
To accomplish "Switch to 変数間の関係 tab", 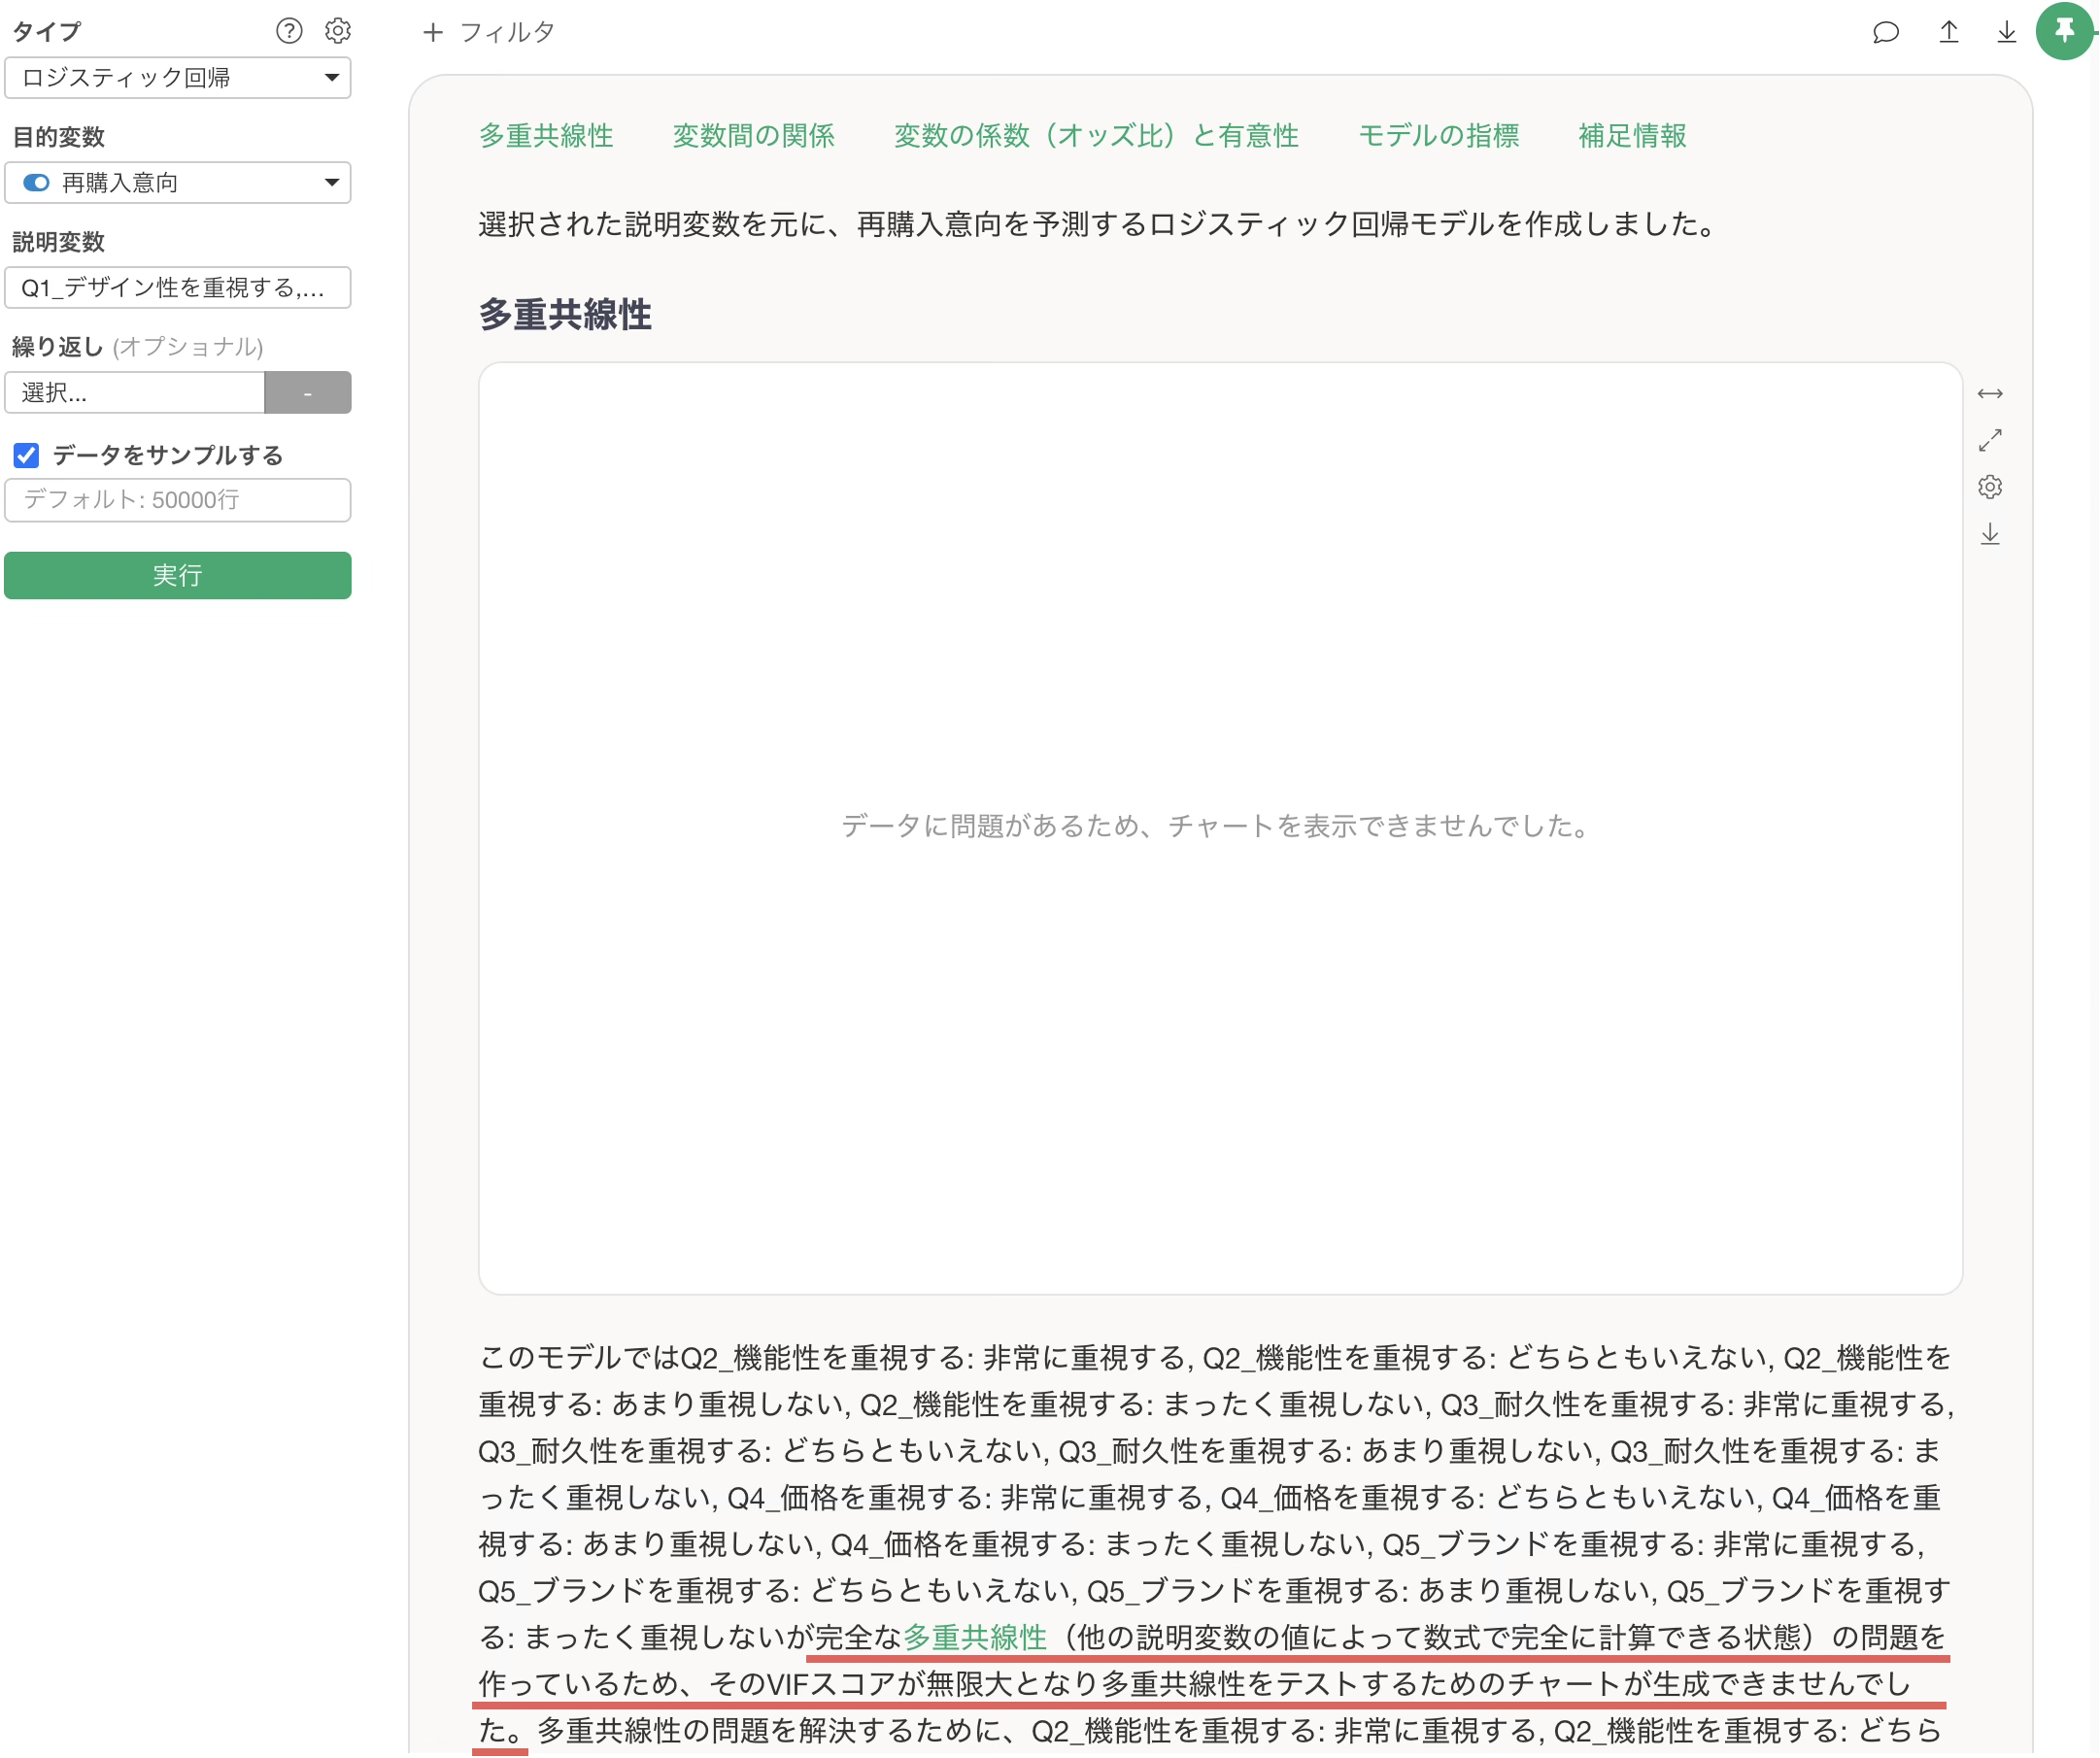I will click(x=753, y=136).
